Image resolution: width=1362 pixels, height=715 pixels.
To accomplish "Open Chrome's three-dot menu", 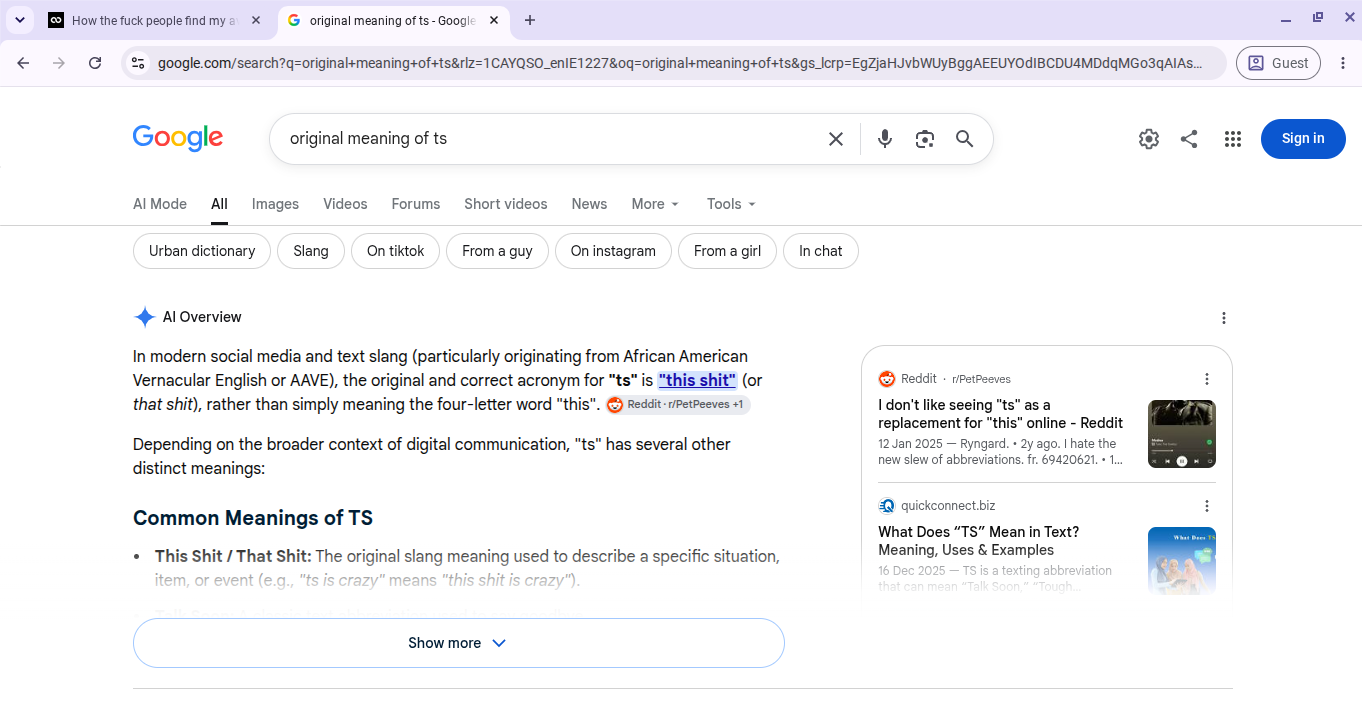I will 1342,63.
